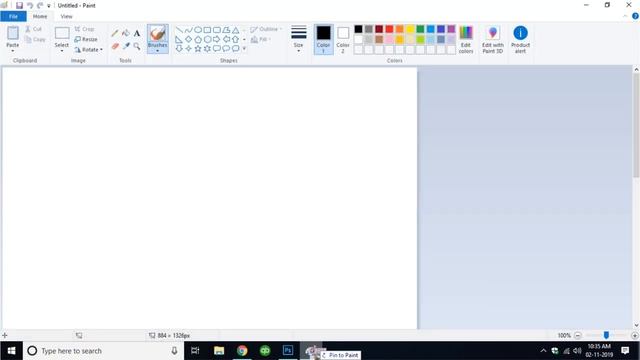Open the Windows Start menu
Image resolution: width=640 pixels, height=360 pixels.
11,351
